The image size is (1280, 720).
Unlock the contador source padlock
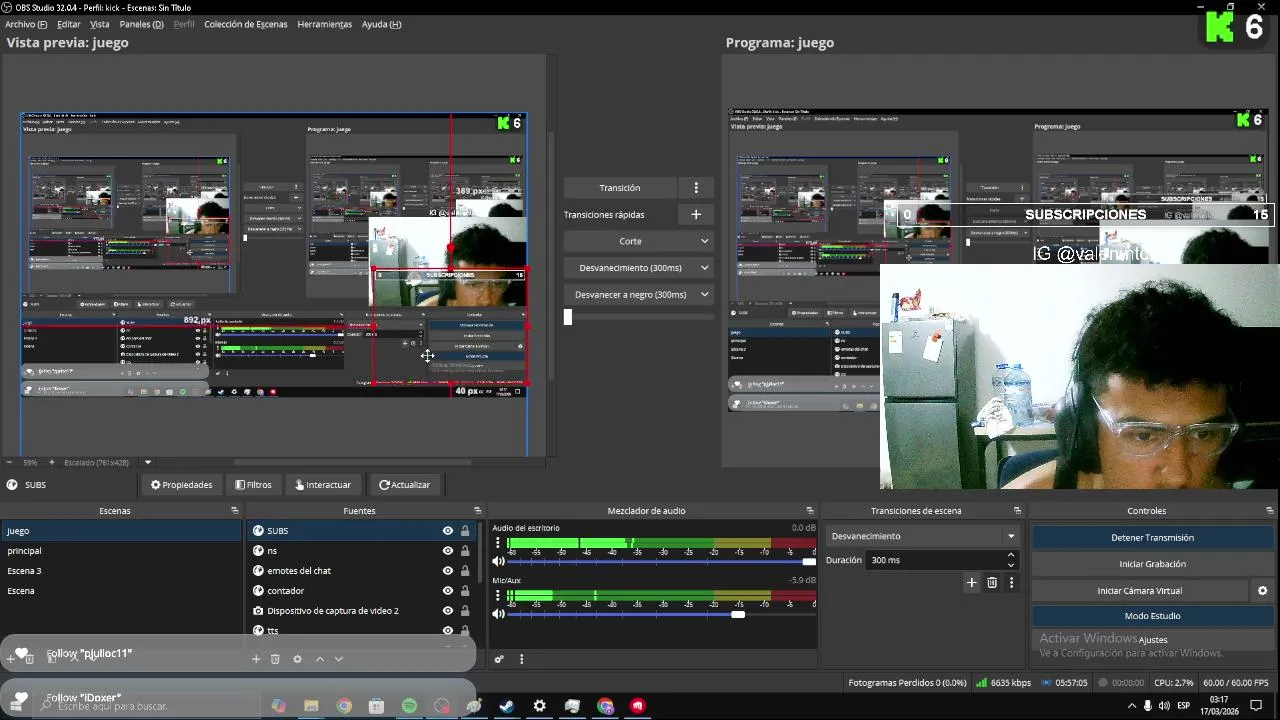point(465,591)
